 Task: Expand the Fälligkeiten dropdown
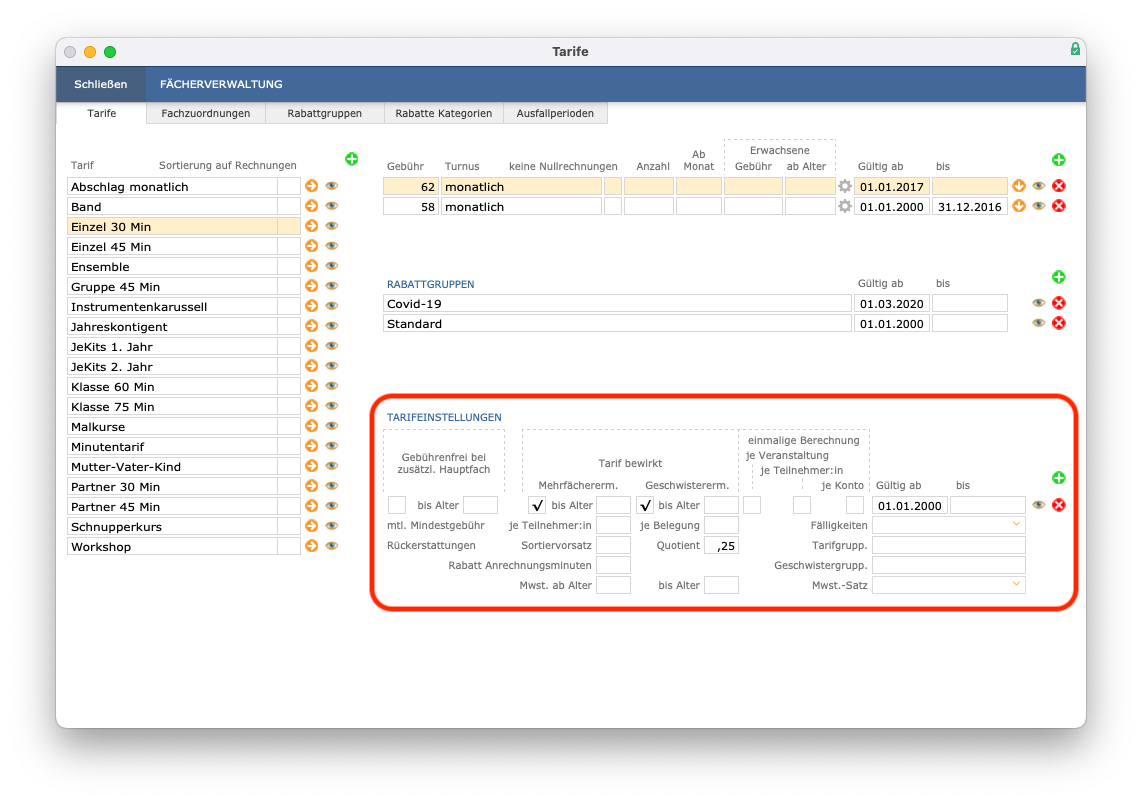point(949,525)
